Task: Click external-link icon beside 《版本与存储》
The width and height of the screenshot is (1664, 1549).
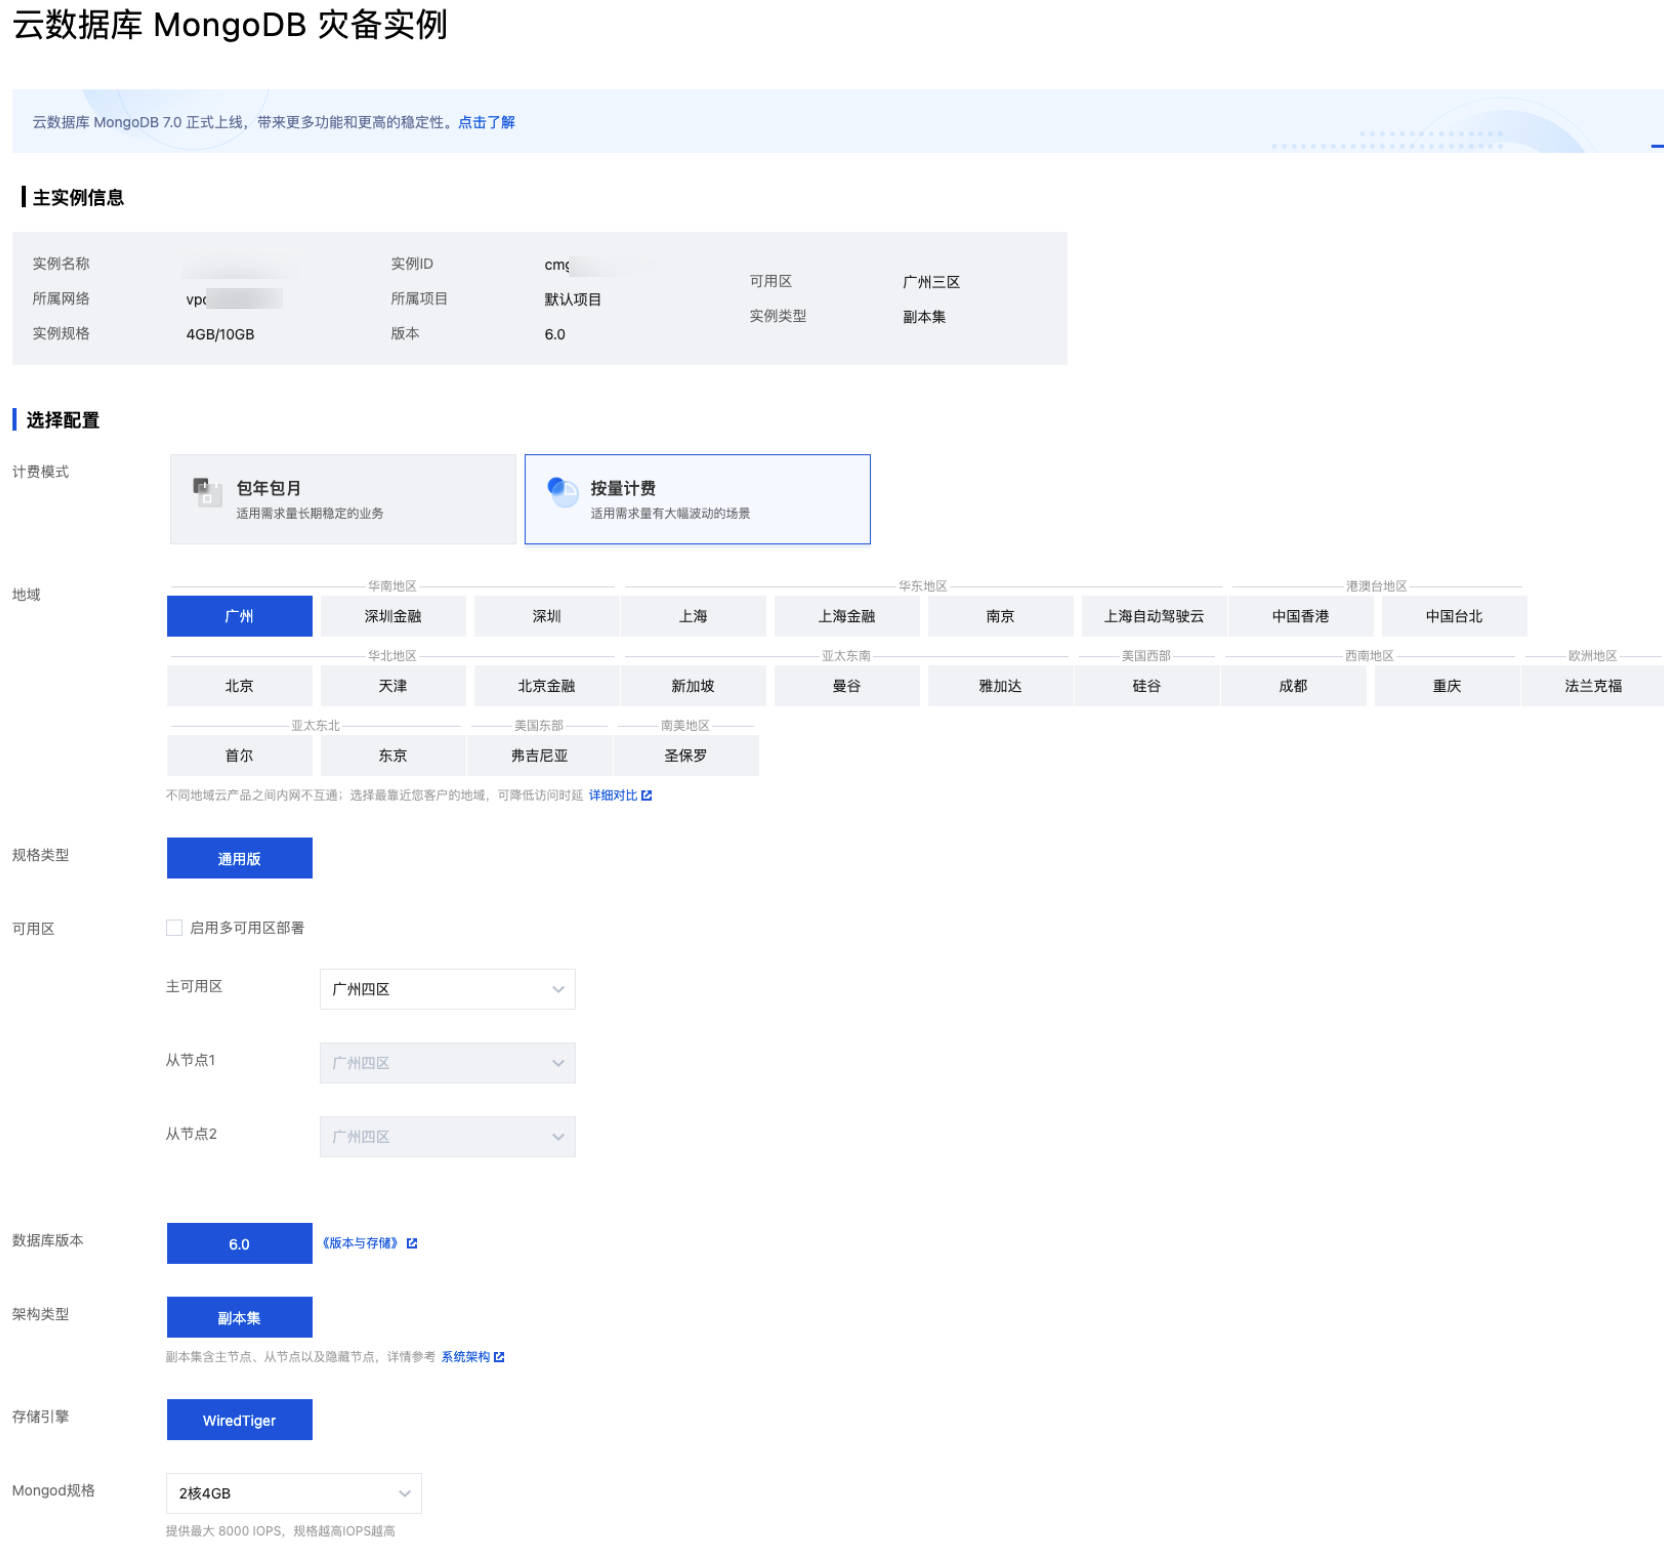Action: (x=412, y=1243)
